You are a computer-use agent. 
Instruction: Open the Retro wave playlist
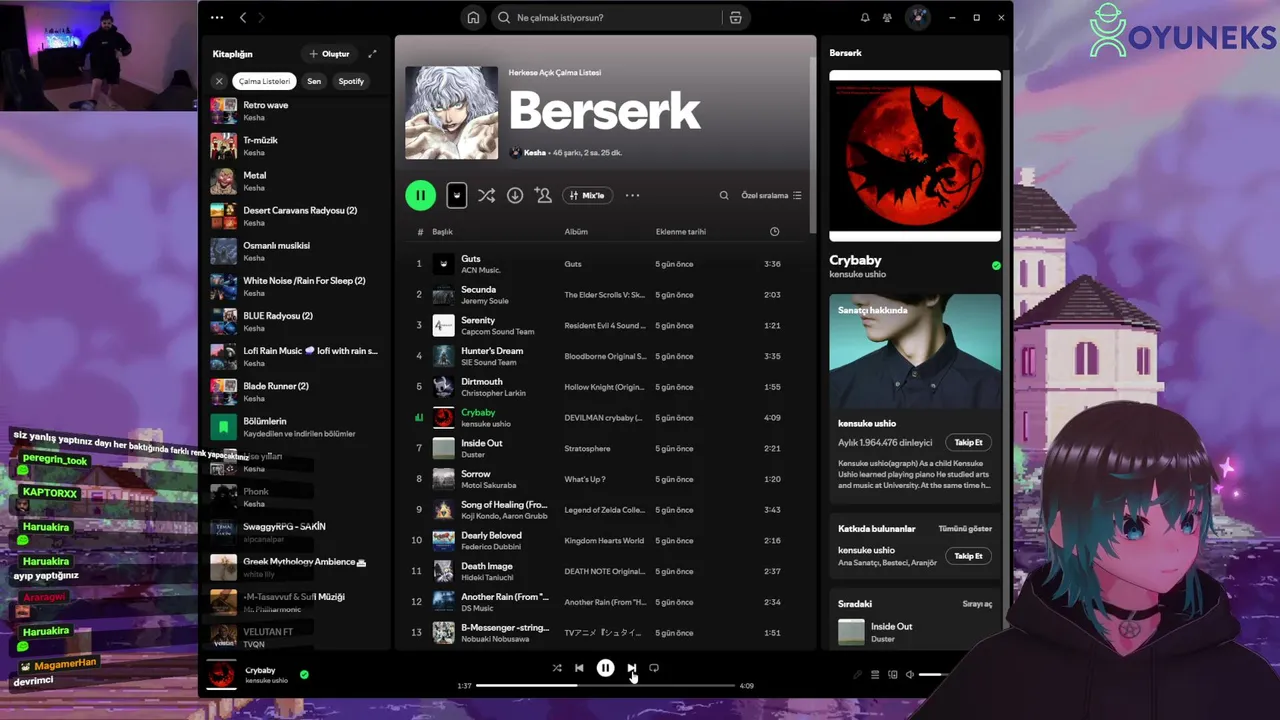tap(294, 111)
